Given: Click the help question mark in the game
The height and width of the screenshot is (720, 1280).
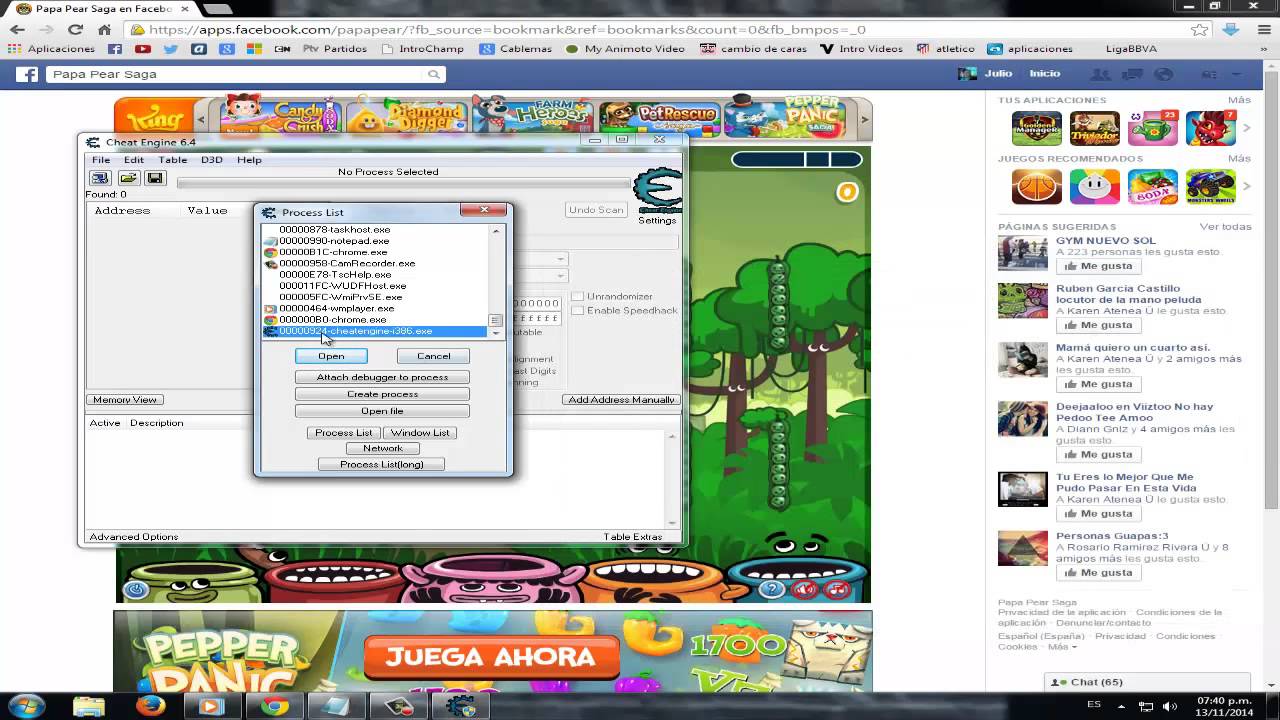Looking at the screenshot, I should click(x=771, y=589).
